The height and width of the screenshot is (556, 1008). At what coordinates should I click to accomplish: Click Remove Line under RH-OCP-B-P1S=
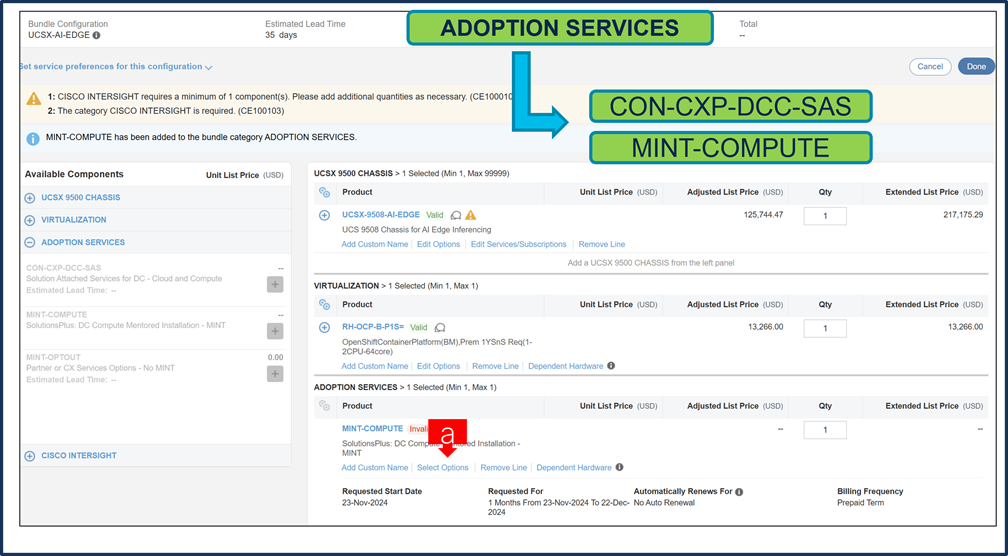click(496, 366)
